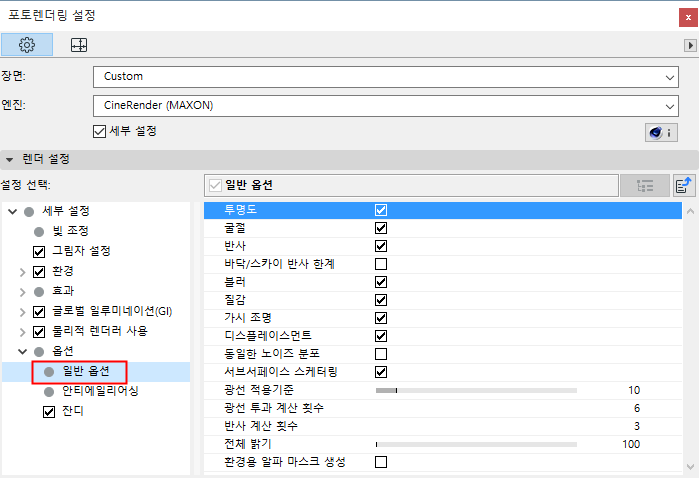Select the 디스플레이스먼트 row label
Viewport: 699px width, 478px height.
coord(268,335)
